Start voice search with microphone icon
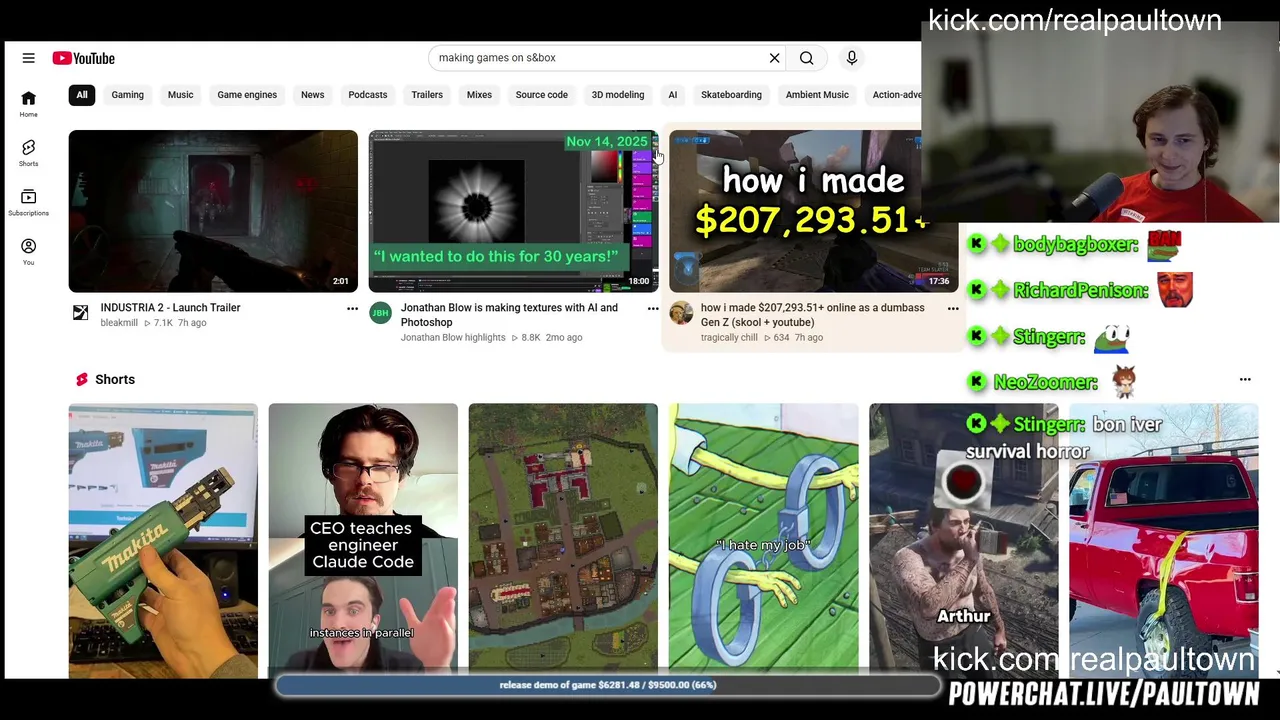This screenshot has width=1280, height=720. (852, 58)
